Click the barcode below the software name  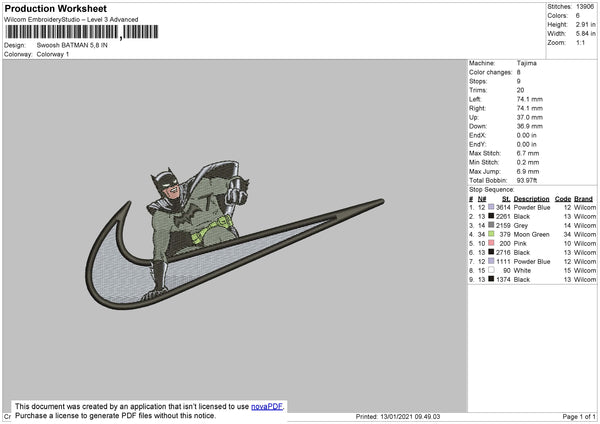point(60,33)
